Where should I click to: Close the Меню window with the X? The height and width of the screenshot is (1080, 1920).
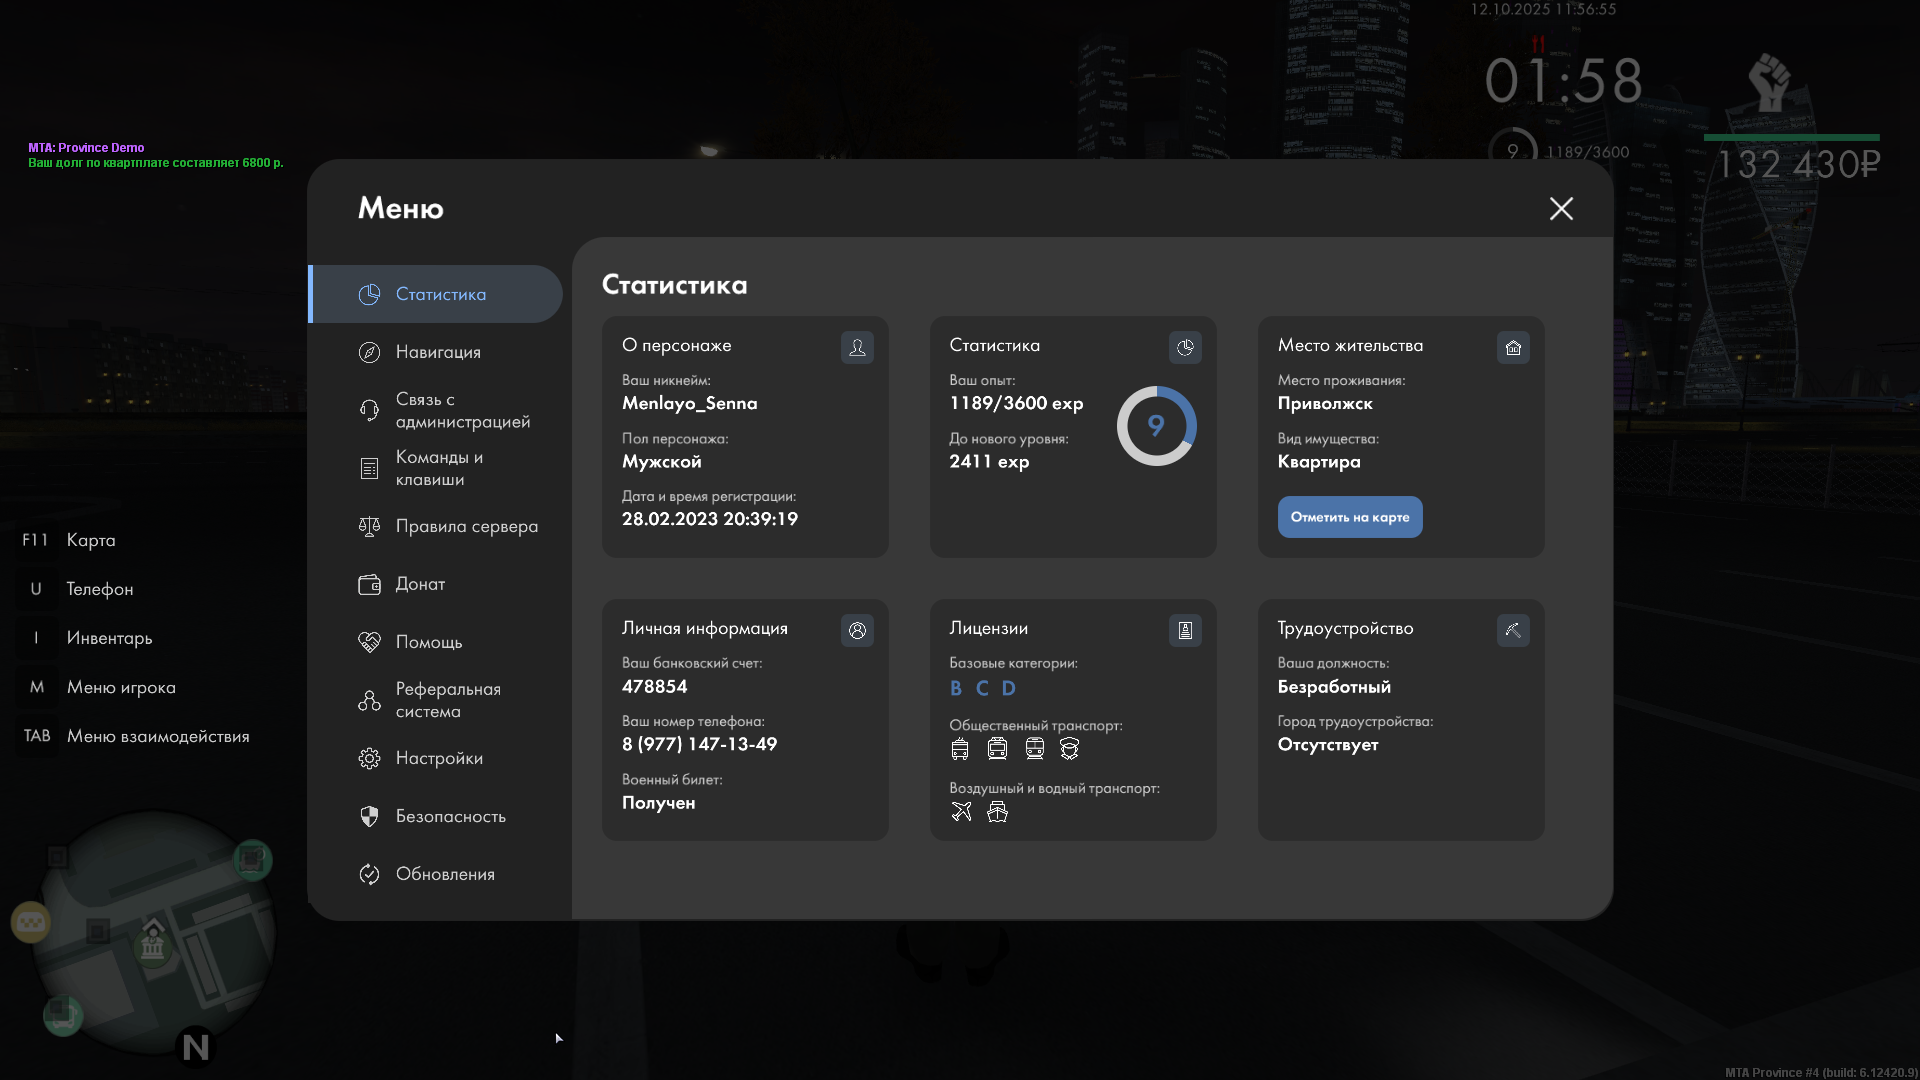[1561, 208]
